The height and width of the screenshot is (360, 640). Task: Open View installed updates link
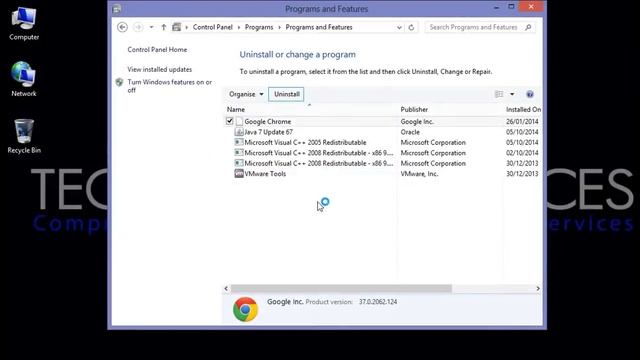click(x=160, y=69)
